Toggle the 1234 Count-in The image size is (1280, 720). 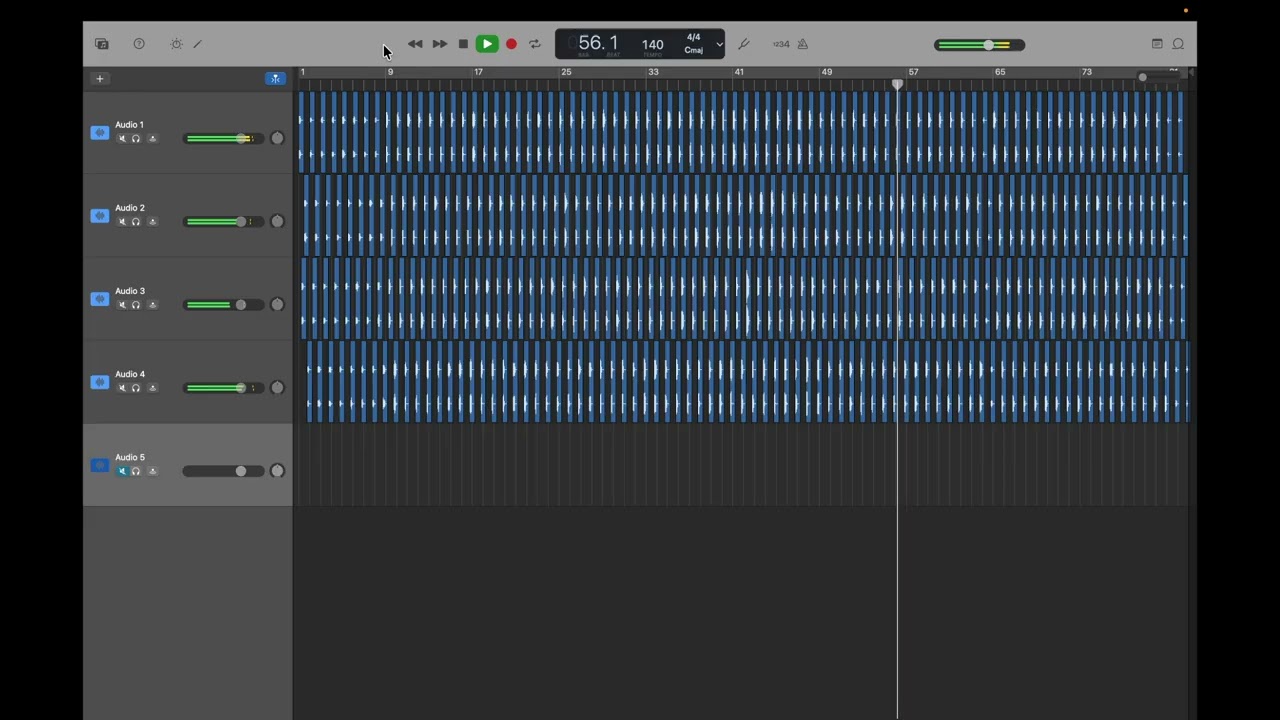click(x=781, y=44)
